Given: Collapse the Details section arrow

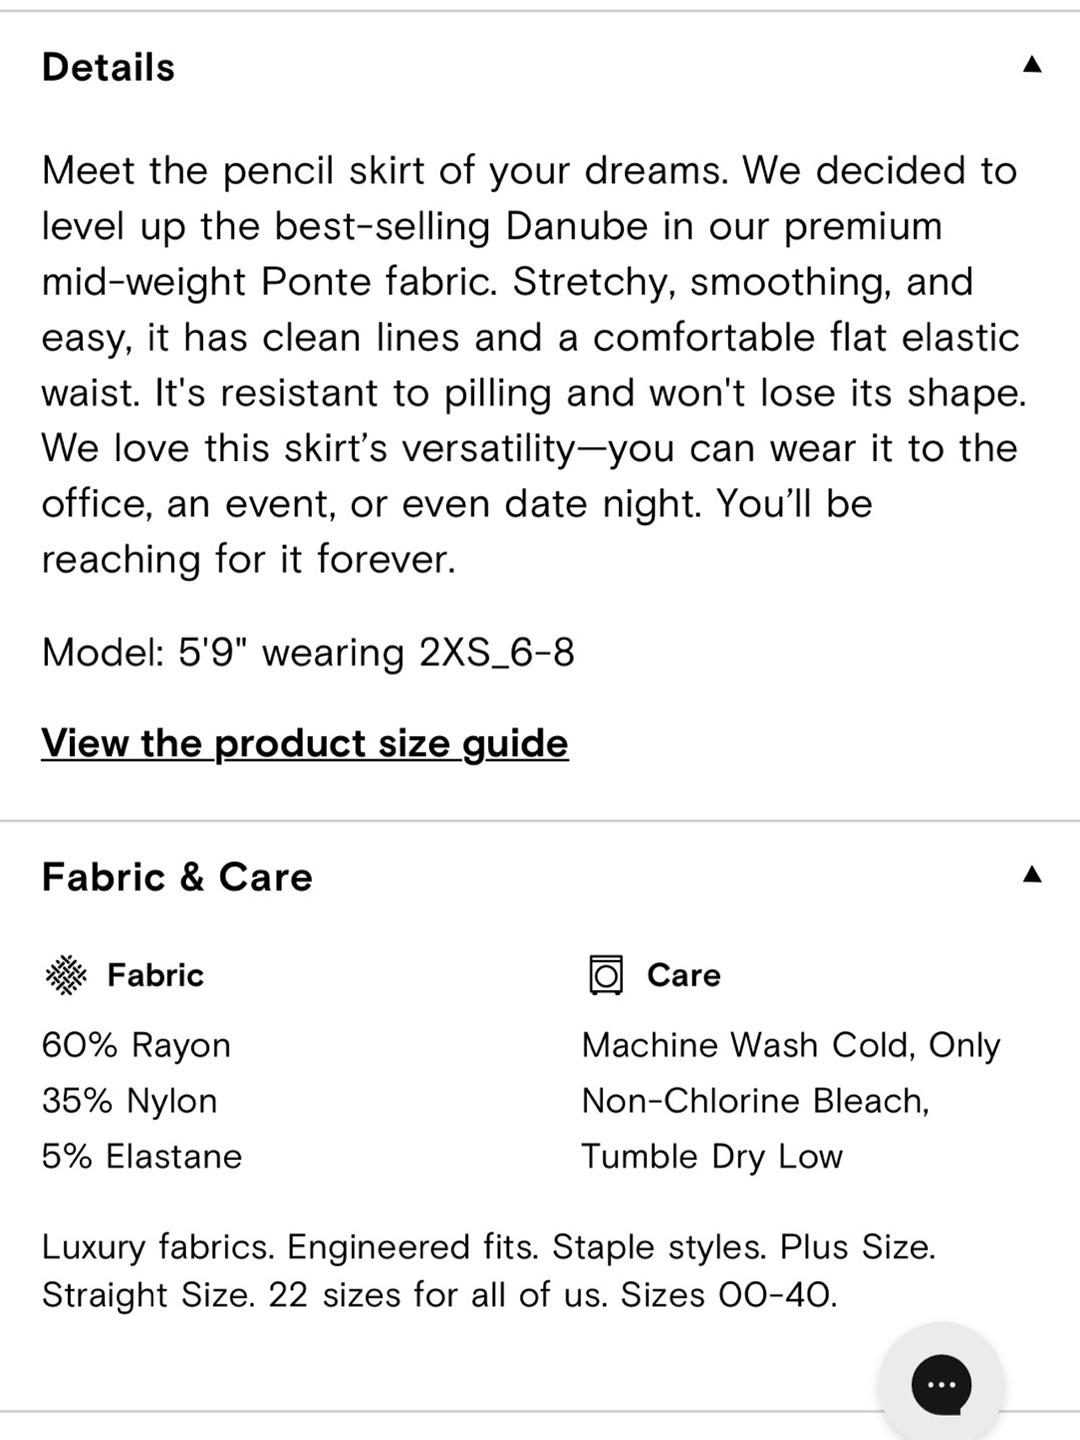Looking at the screenshot, I should pos(1032,66).
